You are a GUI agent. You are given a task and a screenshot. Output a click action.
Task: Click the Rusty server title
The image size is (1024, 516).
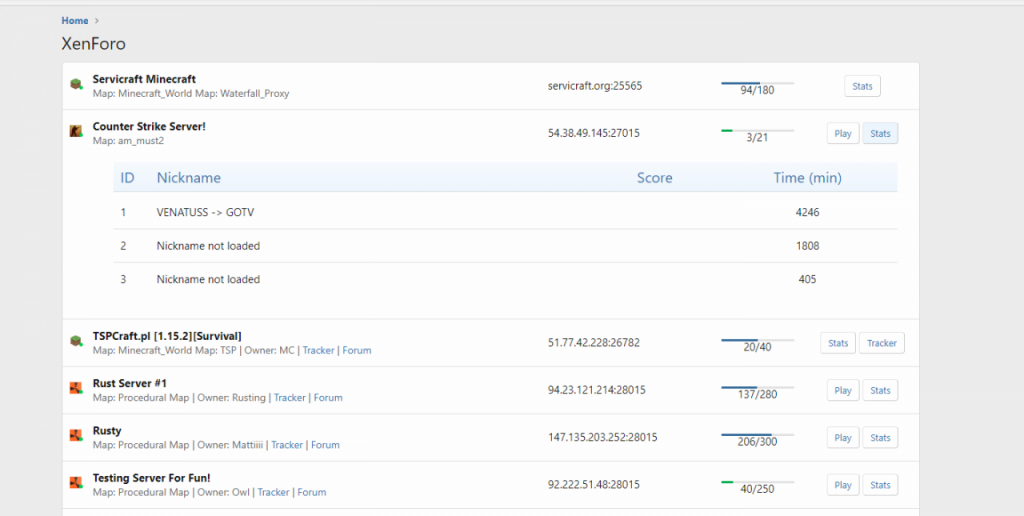[107, 431]
